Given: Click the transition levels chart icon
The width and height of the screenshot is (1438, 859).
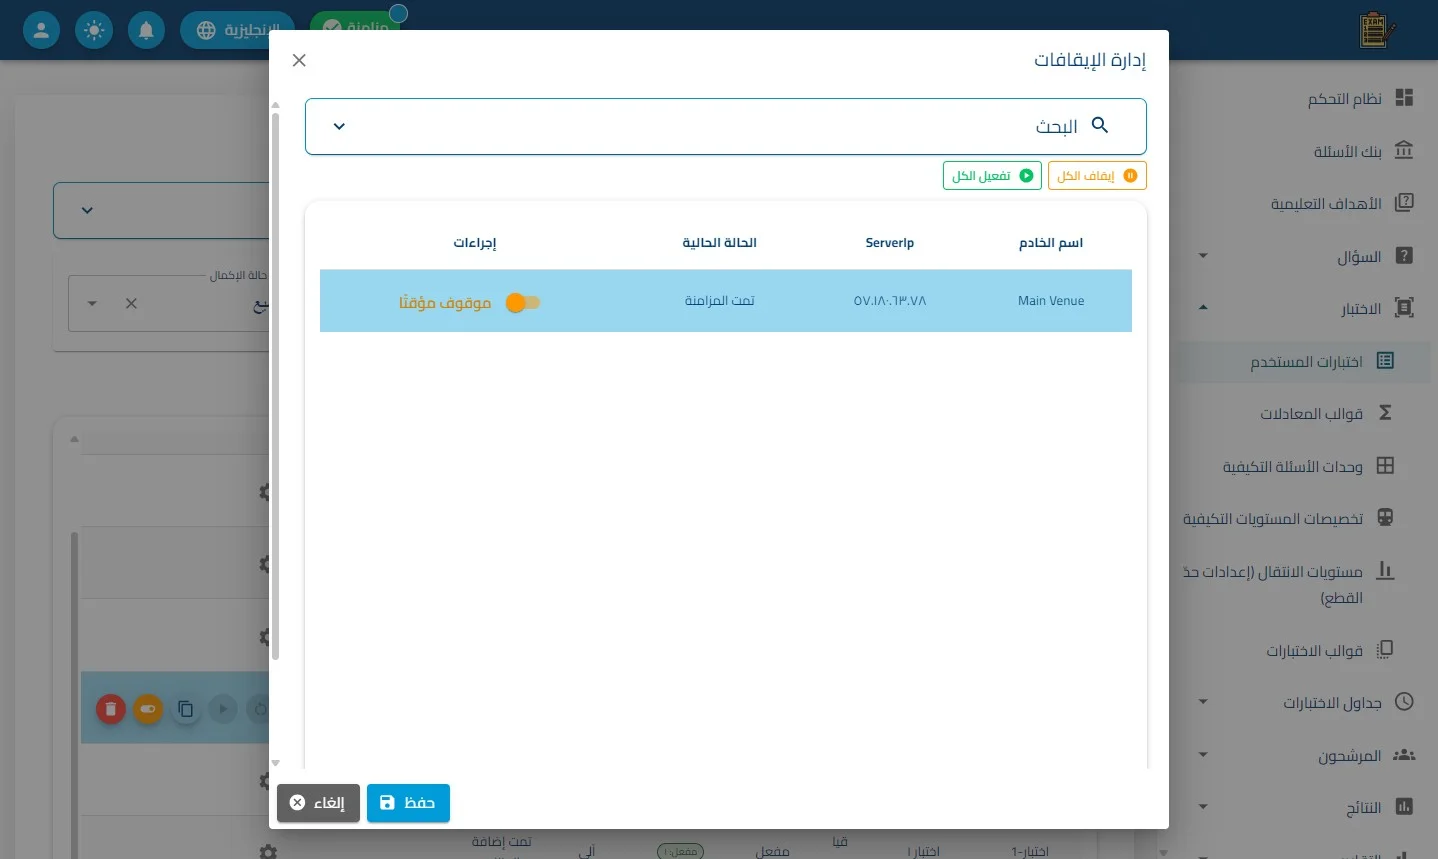Looking at the screenshot, I should pos(1385,570).
